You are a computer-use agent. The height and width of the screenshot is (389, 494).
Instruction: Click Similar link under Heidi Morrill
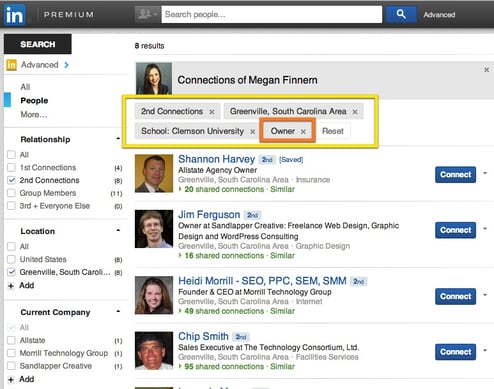(x=282, y=311)
